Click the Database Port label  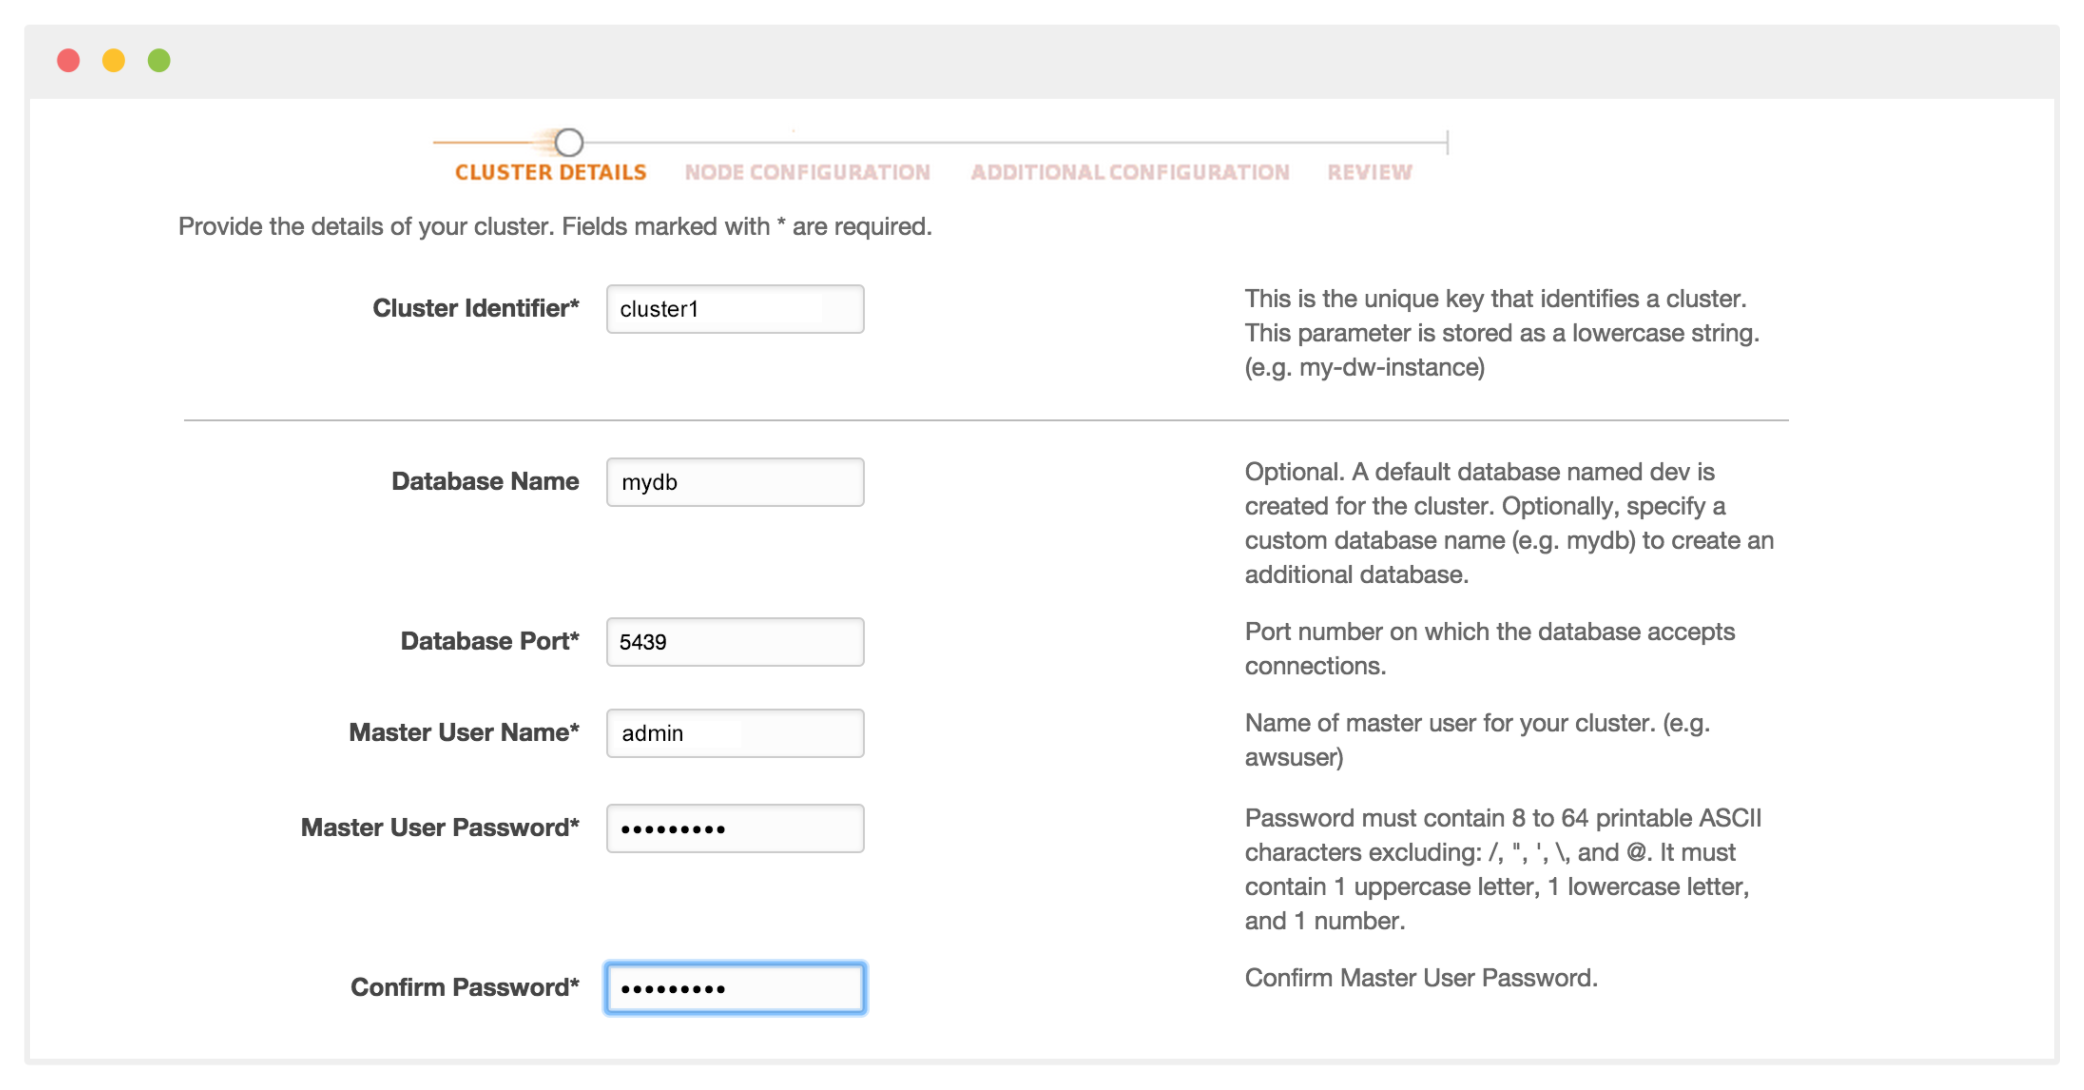[488, 641]
